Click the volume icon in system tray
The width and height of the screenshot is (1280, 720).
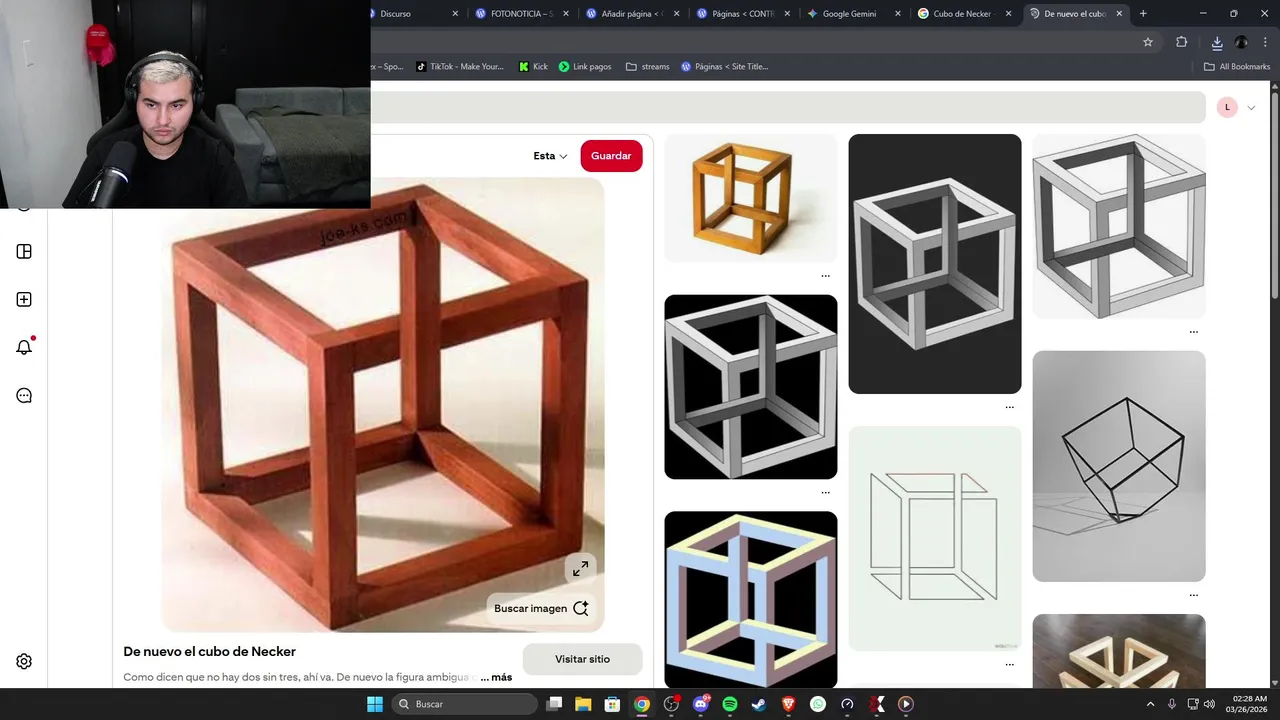pyautogui.click(x=1210, y=704)
